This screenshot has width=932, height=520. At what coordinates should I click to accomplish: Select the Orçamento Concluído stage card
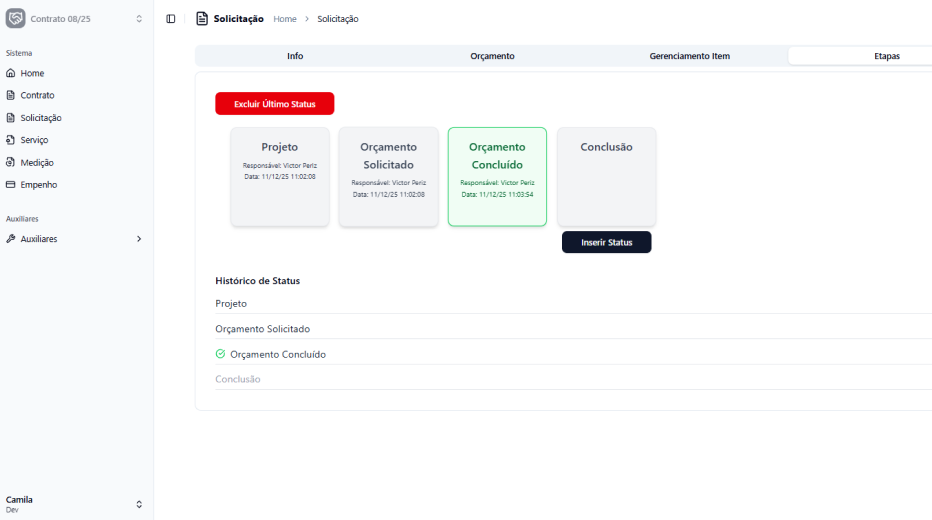point(497,176)
